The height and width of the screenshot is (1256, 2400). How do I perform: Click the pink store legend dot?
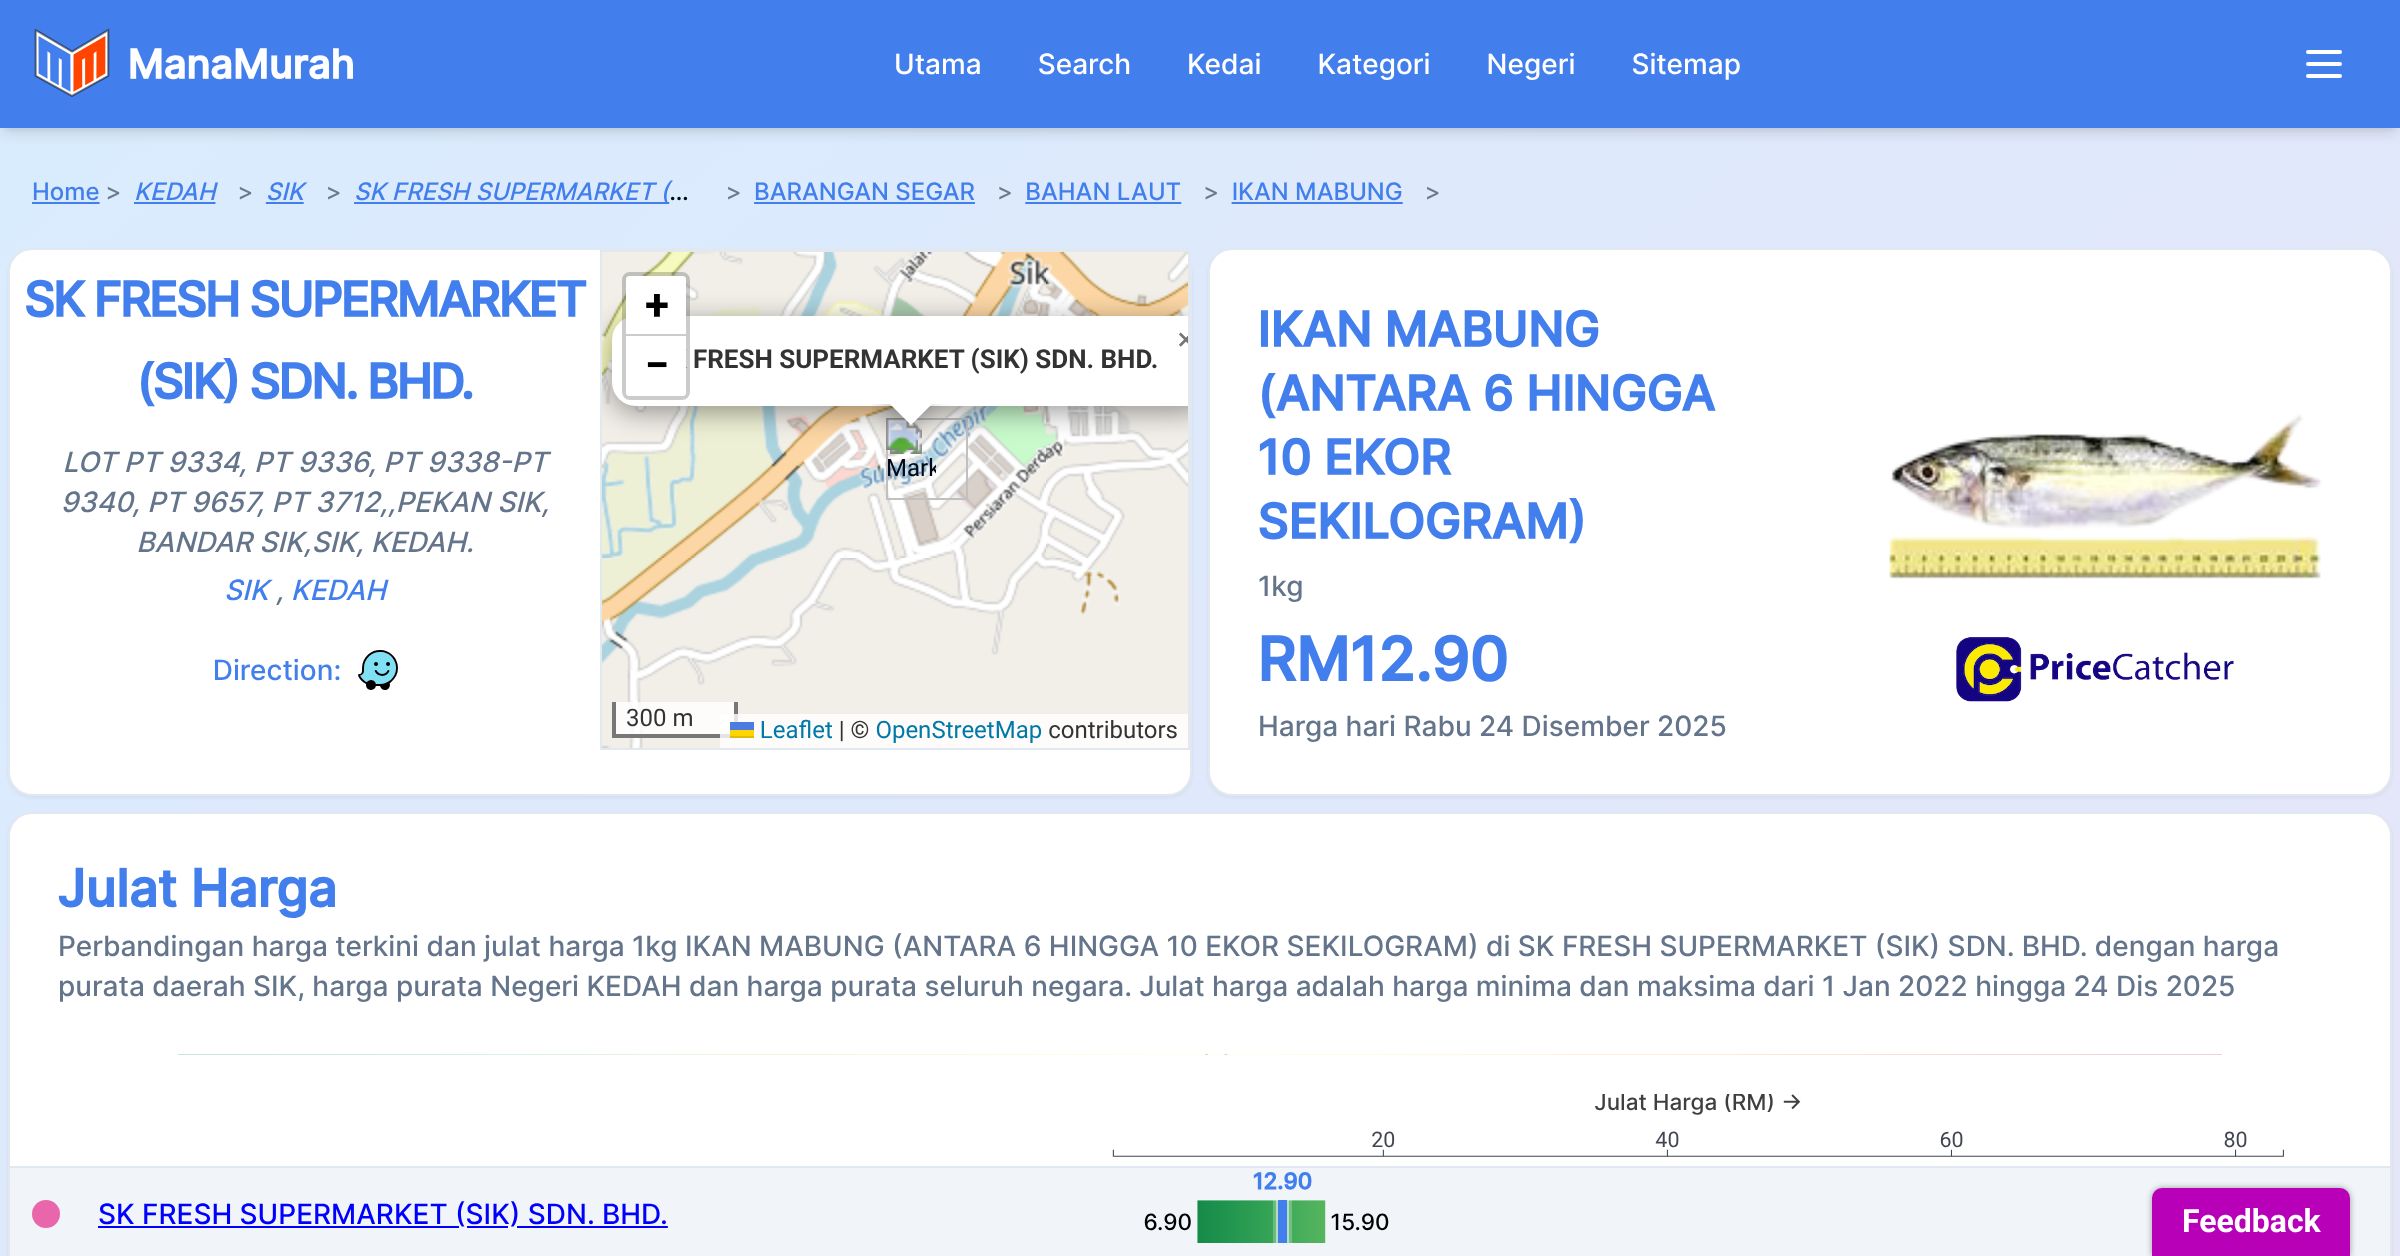coord(46,1214)
